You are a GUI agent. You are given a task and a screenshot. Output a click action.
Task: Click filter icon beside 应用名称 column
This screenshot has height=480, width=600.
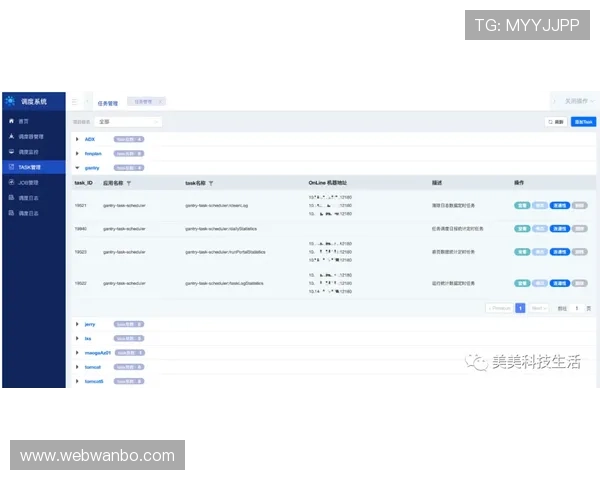pos(129,184)
